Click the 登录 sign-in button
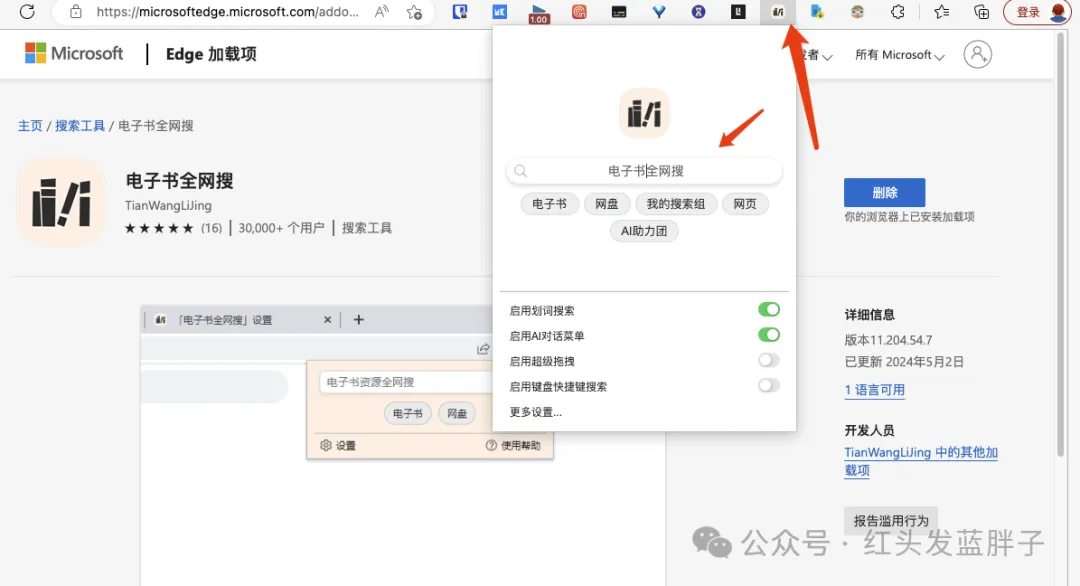Screen dimensions: 1080x586 tap(1039, 12)
